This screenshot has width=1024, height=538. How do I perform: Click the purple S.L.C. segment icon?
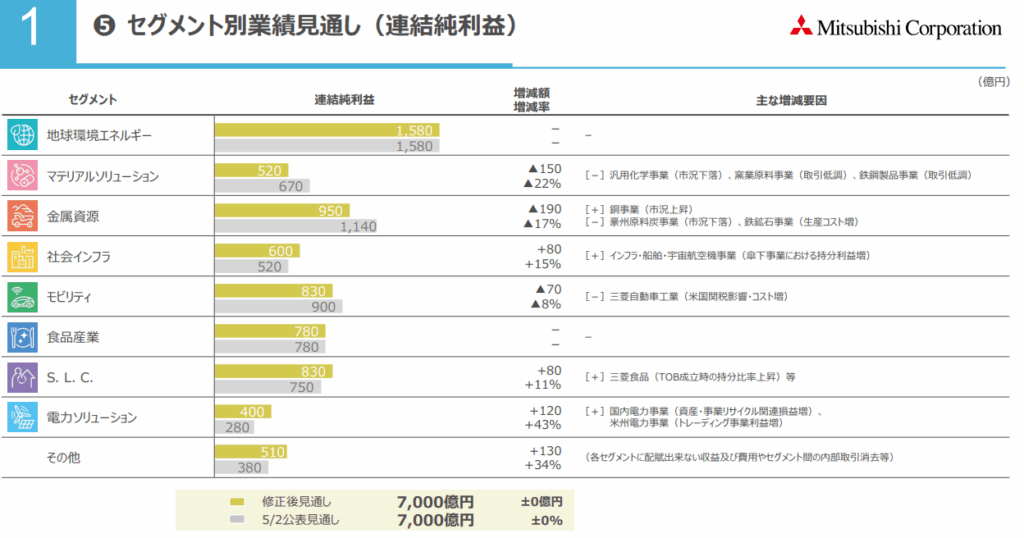pos(22,377)
